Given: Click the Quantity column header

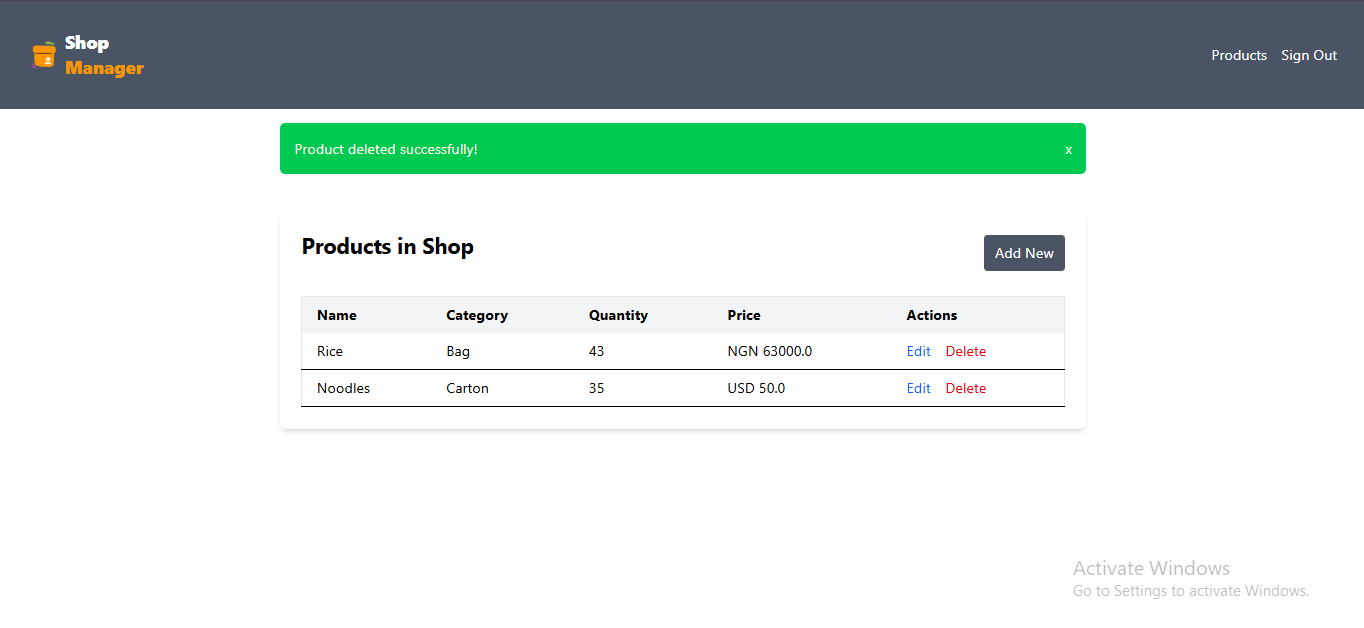Looking at the screenshot, I should [618, 315].
